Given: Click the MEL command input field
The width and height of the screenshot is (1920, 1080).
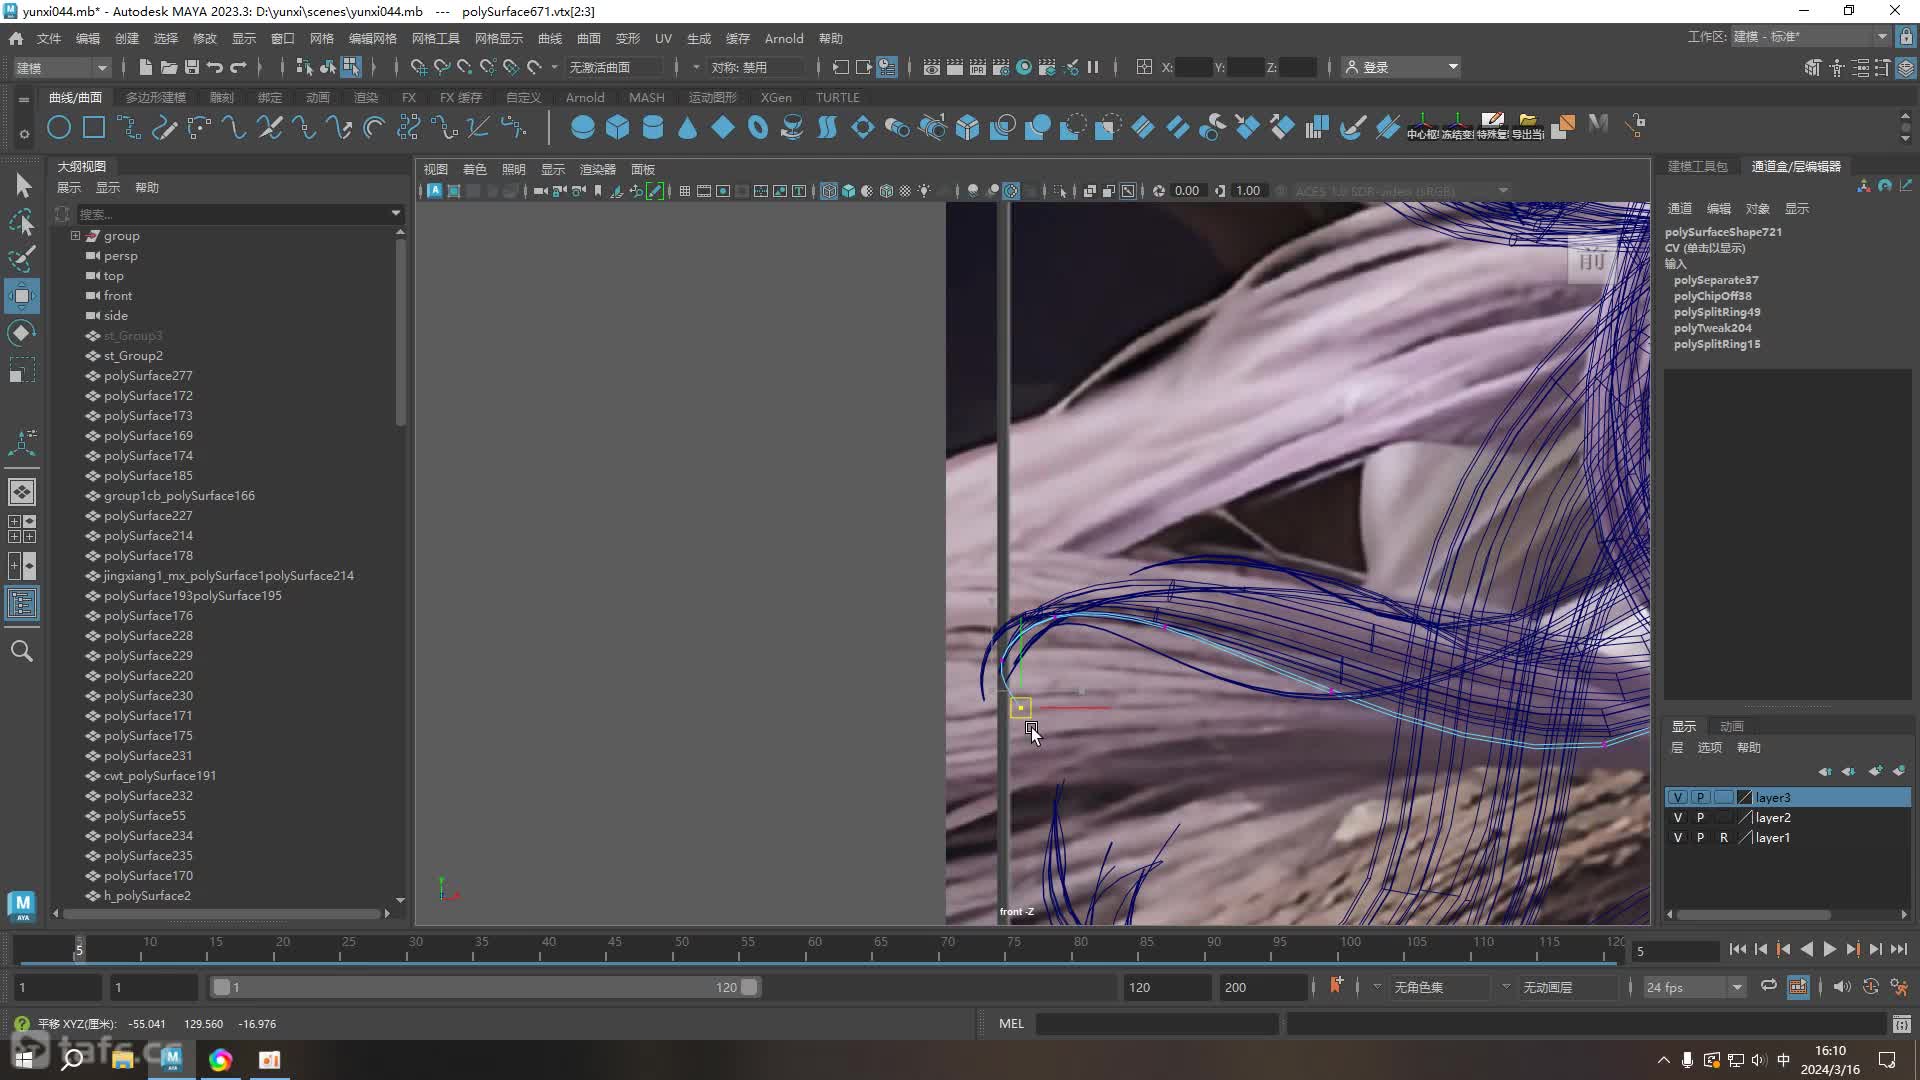Looking at the screenshot, I should click(x=1157, y=1023).
